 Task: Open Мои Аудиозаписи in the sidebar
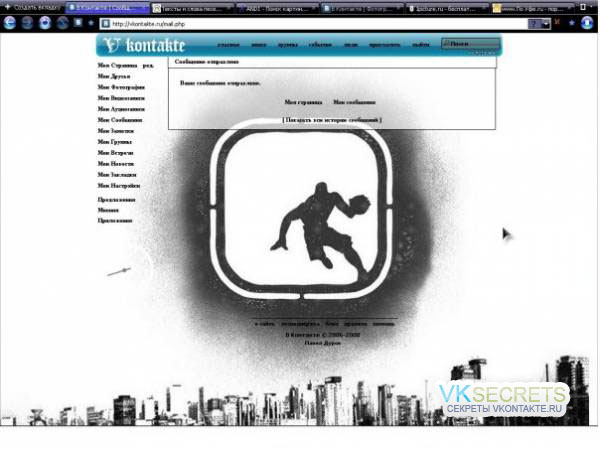(121, 109)
